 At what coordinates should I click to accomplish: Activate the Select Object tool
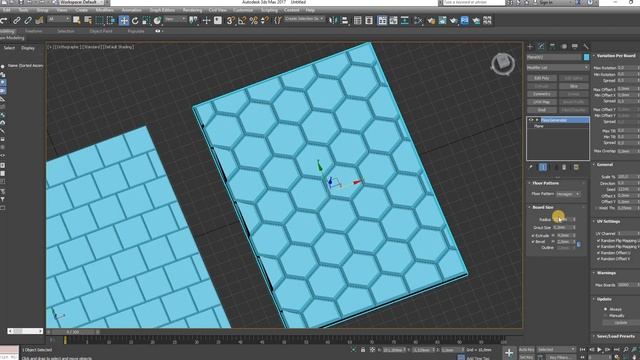[x=76, y=20]
